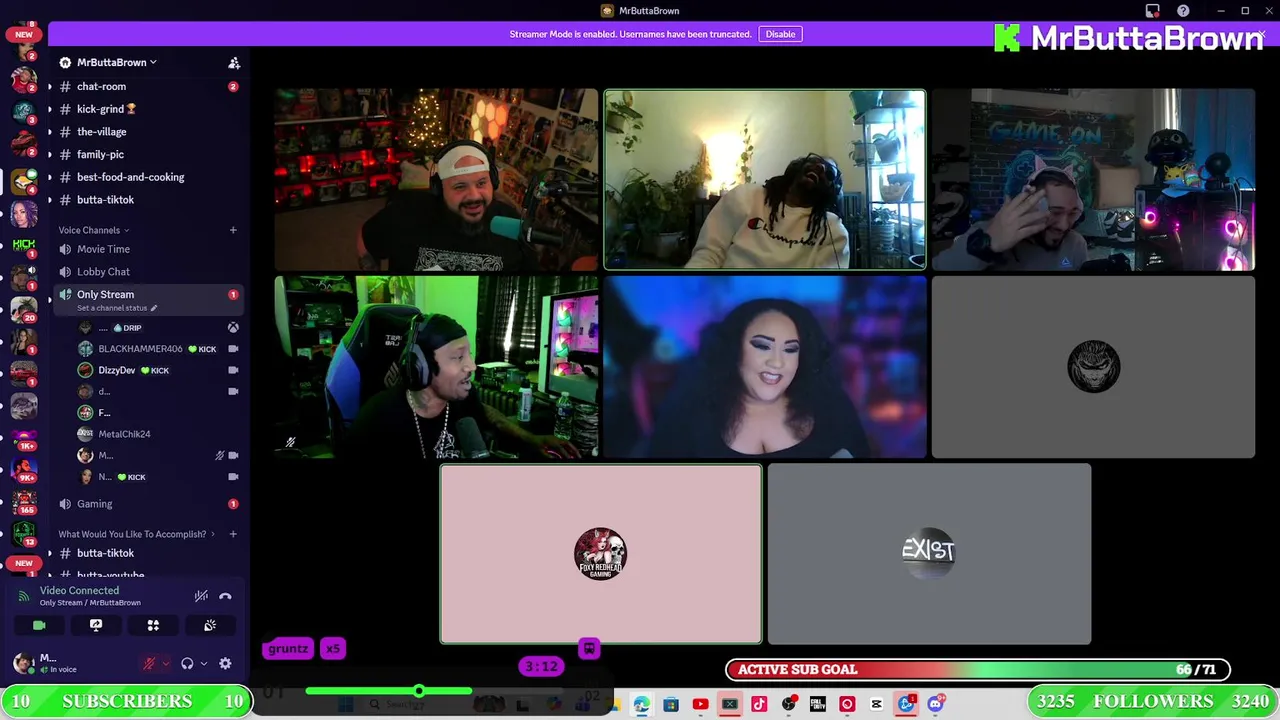Screen dimensions: 1280x720
Task: Click the camera icon next to BLACKHAMMER406
Action: (x=233, y=349)
